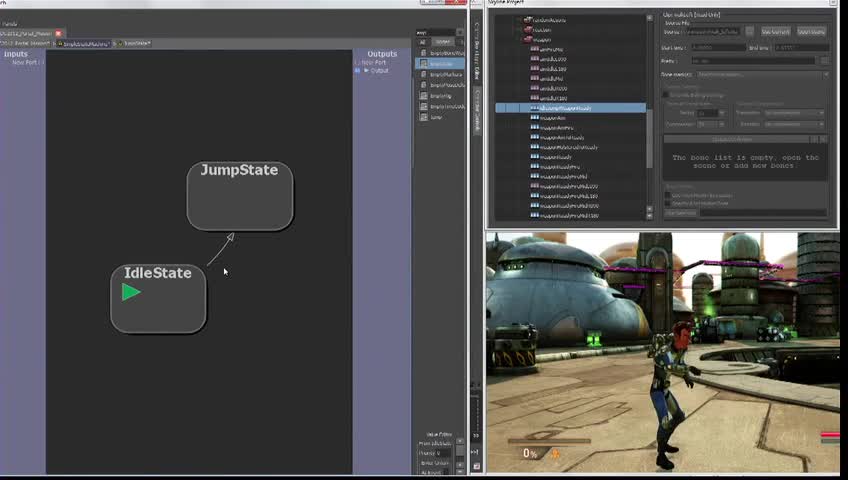Viewport: 848px width, 480px height.
Task: Click the icon of the highlighted palette item
Action: point(423,64)
